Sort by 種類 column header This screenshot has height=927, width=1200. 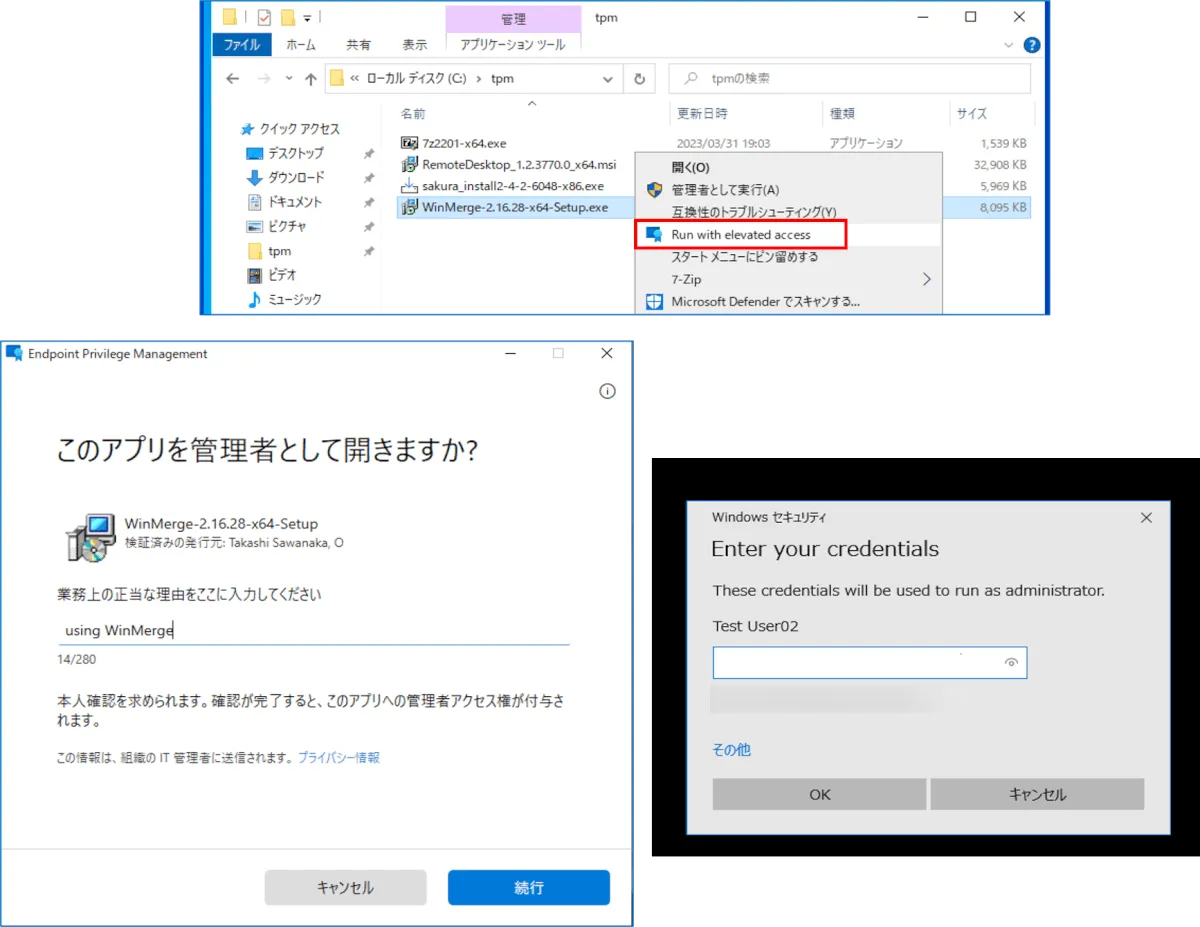tap(842, 113)
